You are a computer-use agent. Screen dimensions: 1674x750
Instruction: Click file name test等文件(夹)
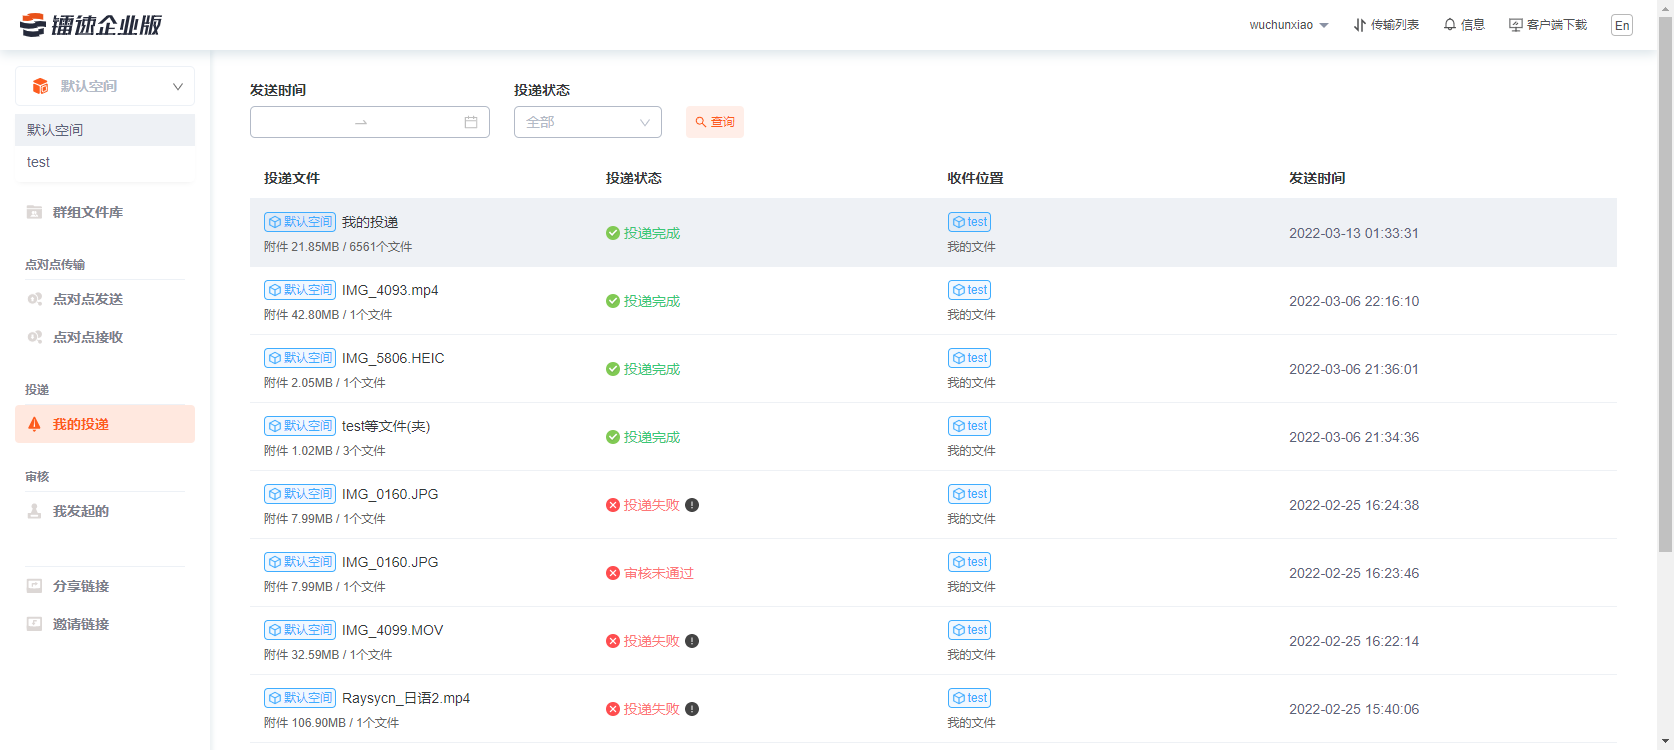386,426
